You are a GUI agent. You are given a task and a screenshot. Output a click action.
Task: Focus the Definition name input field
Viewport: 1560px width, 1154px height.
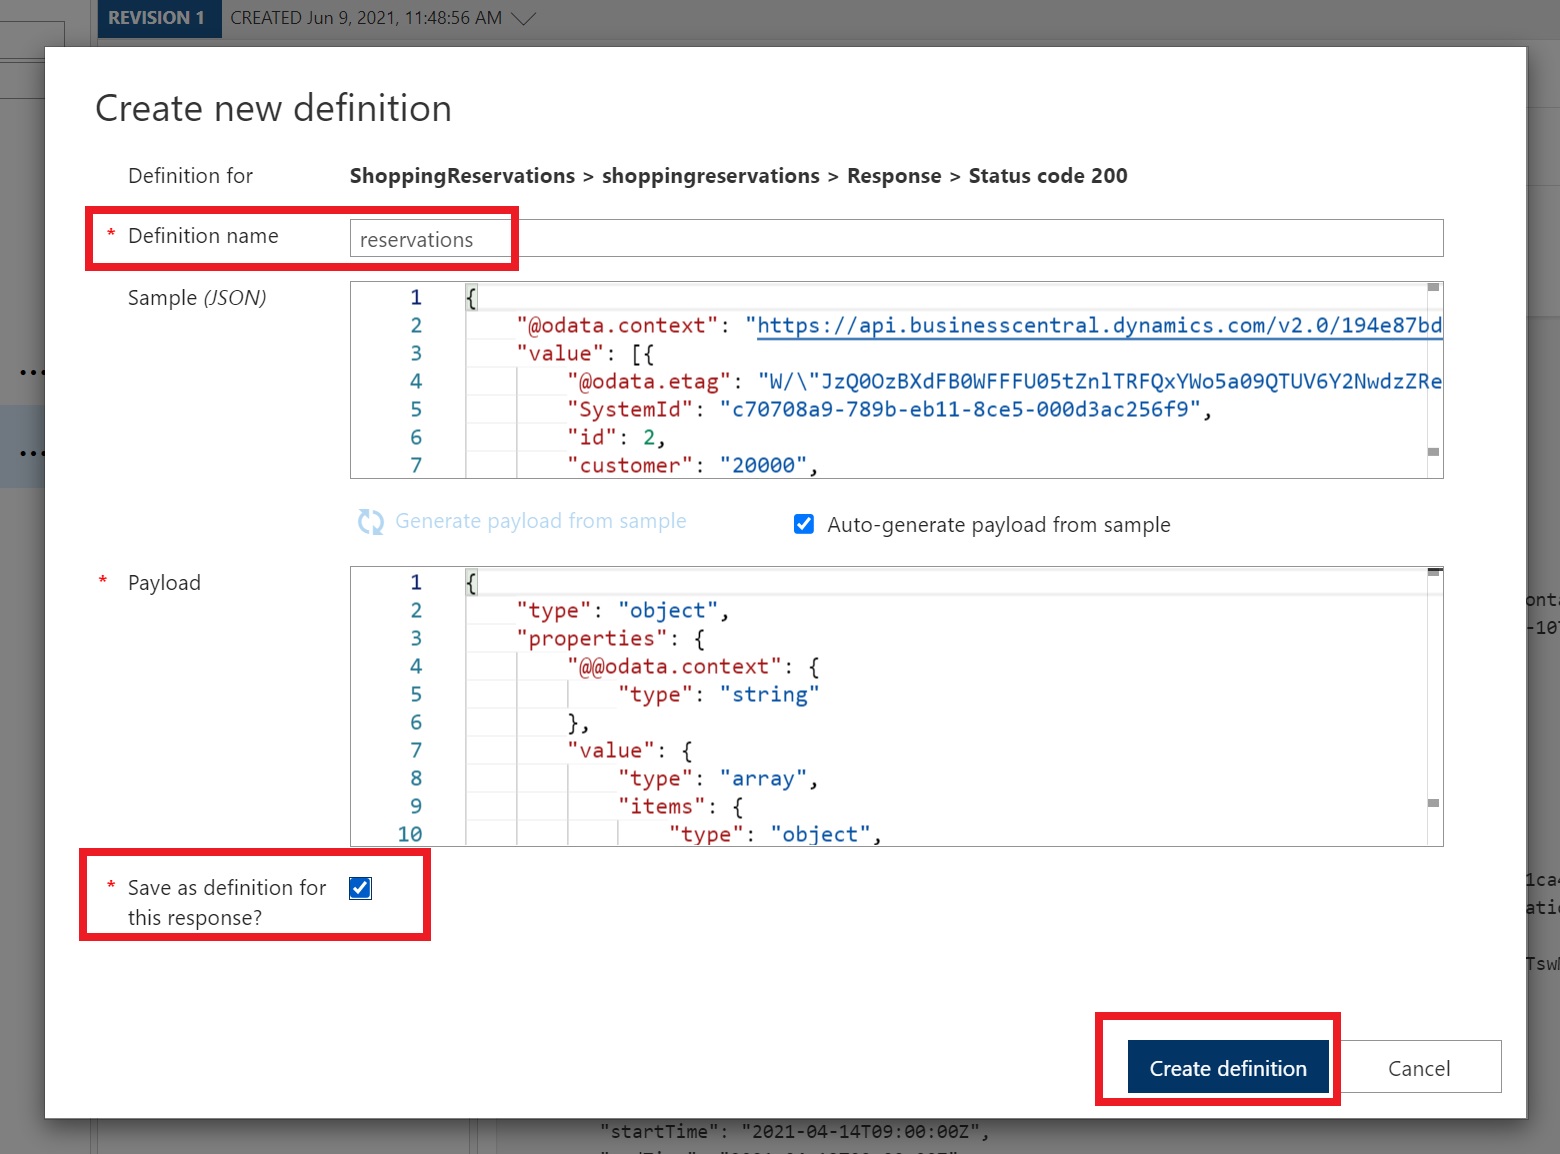coord(895,239)
